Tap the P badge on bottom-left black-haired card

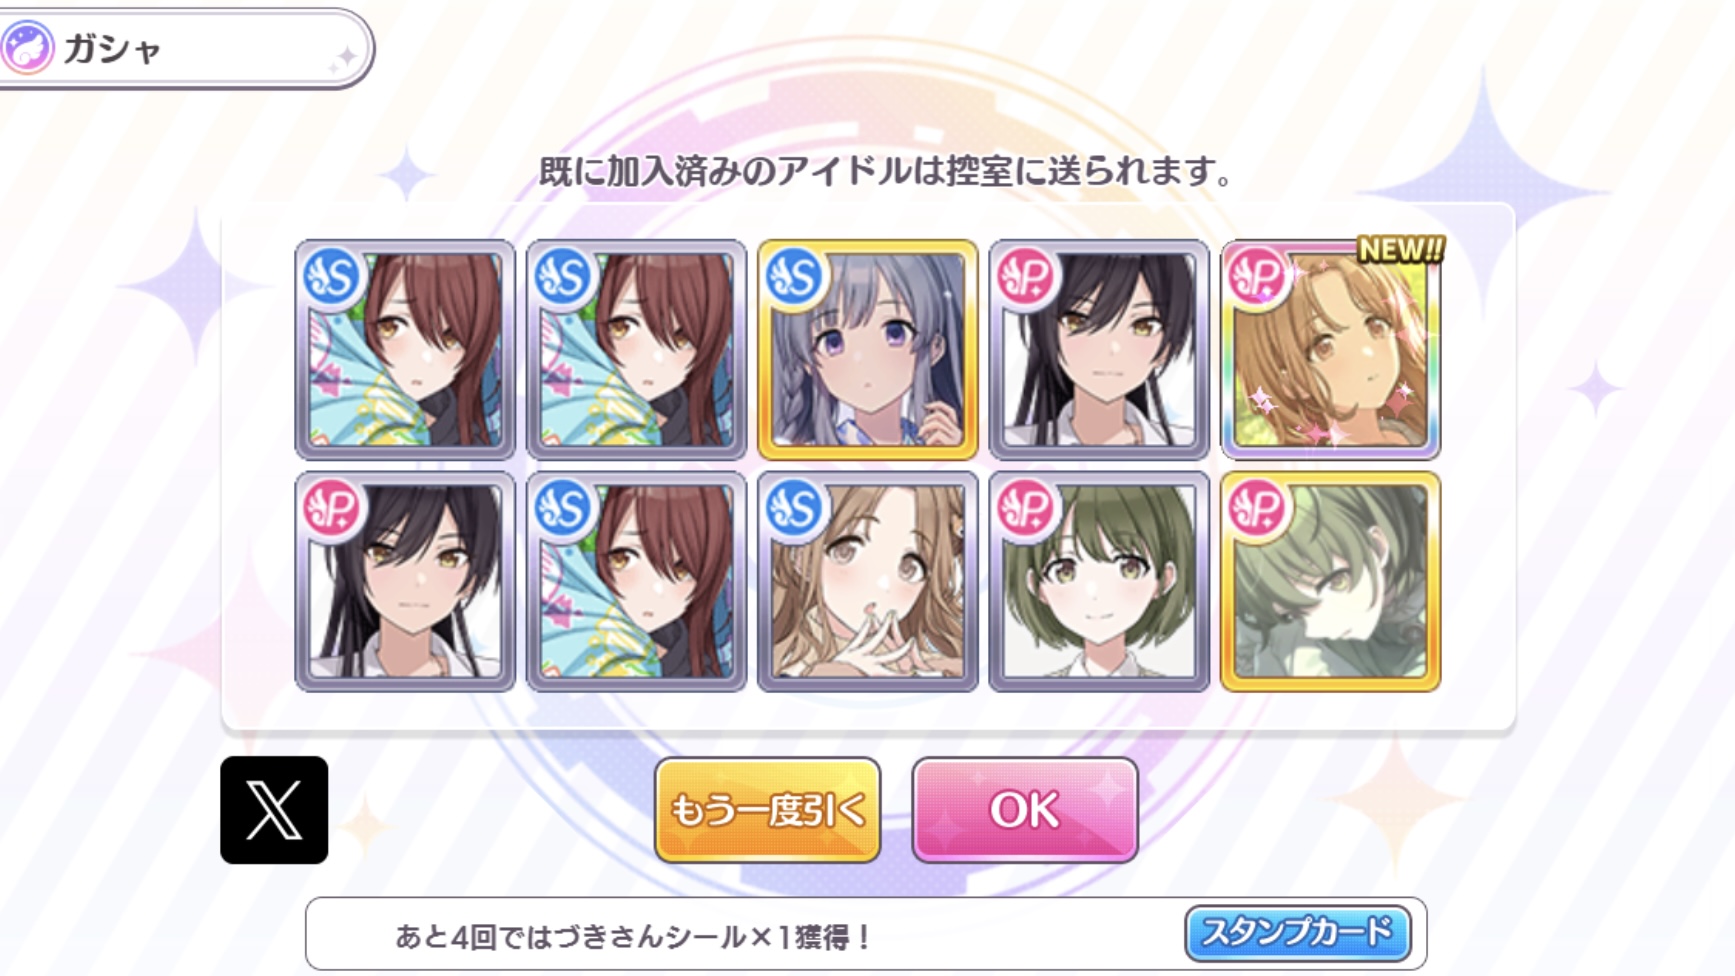coord(332,508)
